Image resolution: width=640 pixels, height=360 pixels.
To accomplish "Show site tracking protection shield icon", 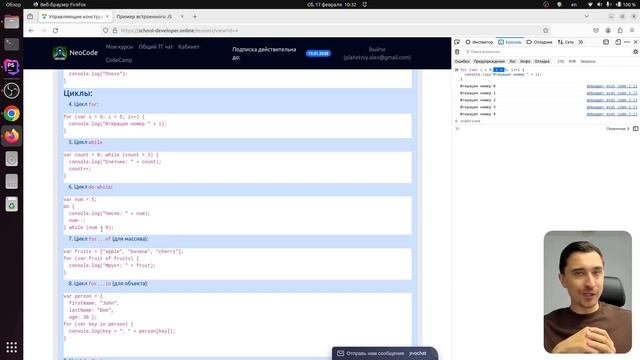I will click(x=106, y=31).
